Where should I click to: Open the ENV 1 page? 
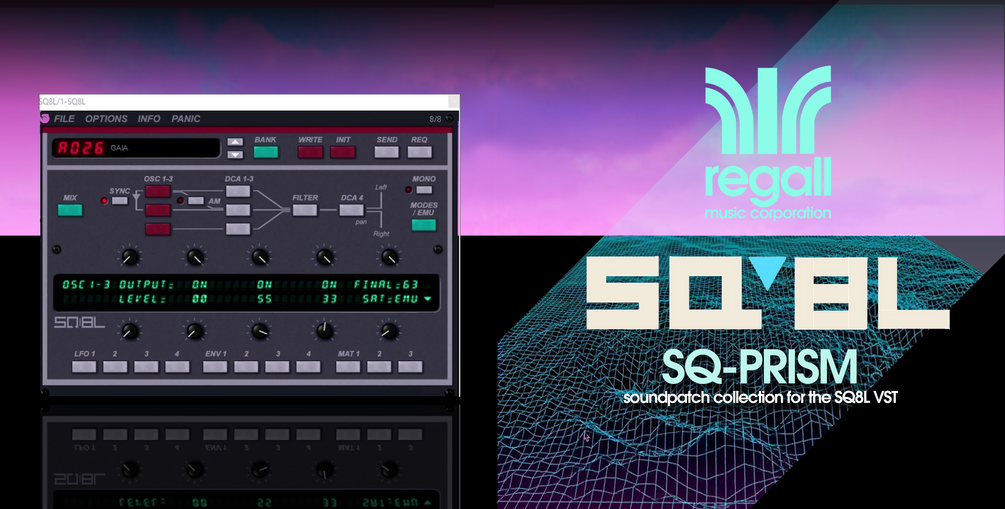point(215,367)
